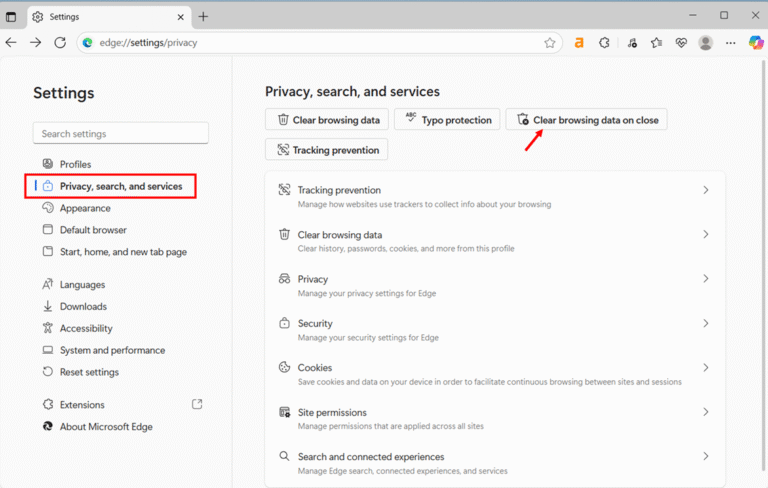The height and width of the screenshot is (488, 768).
Task: Click the Search settings field
Action: [x=120, y=133]
